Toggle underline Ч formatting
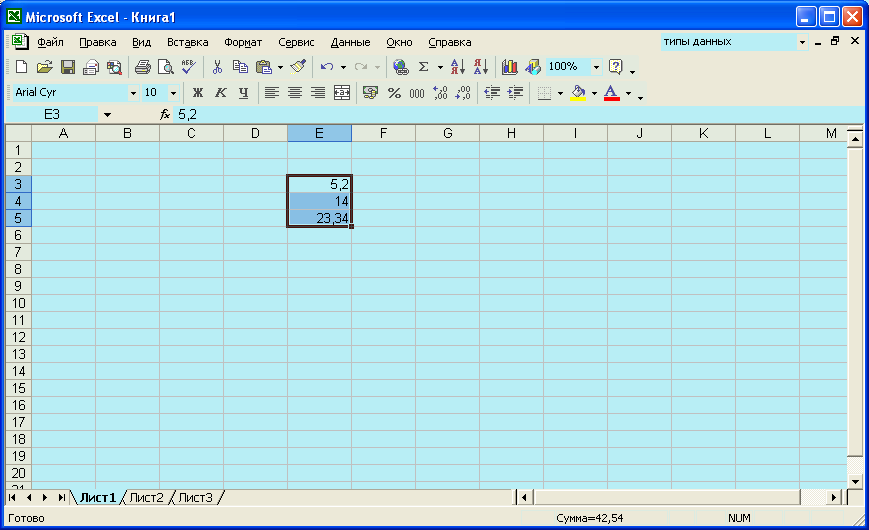Screen dimensions: 869x530 tap(243, 93)
